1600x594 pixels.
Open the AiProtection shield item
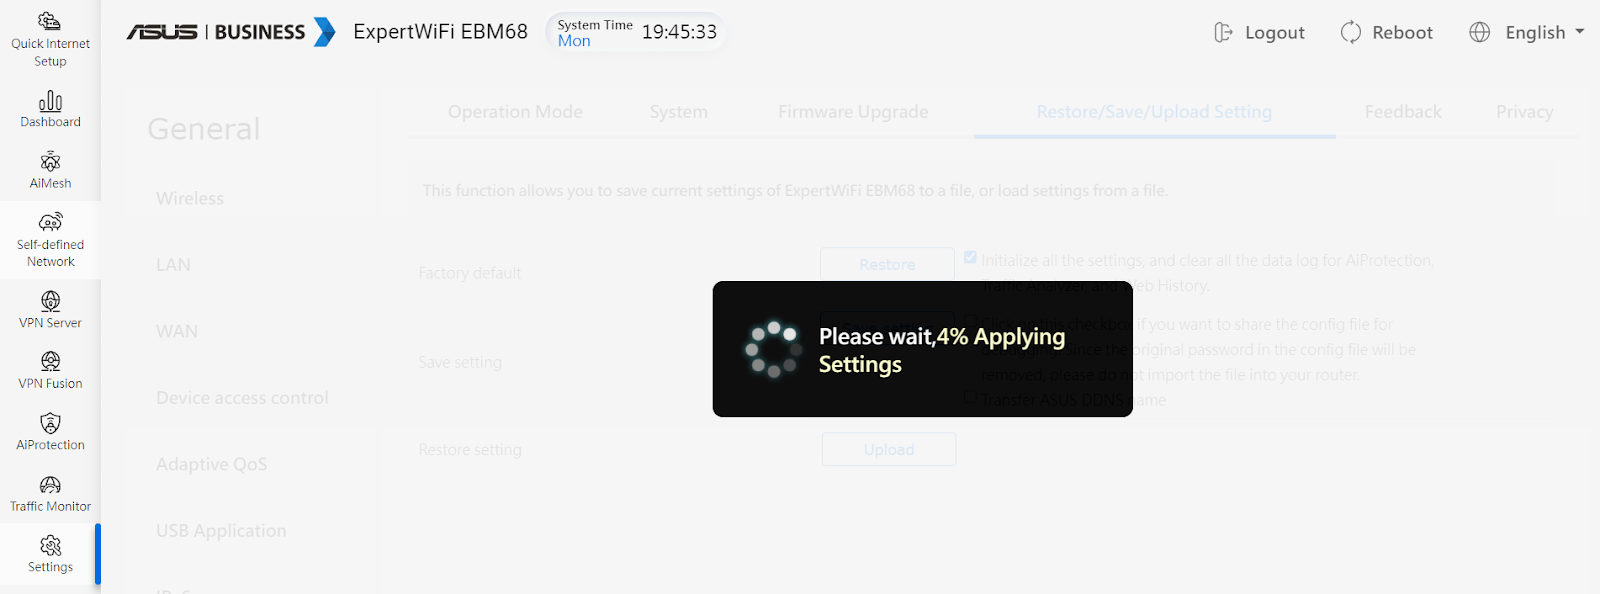(x=50, y=432)
